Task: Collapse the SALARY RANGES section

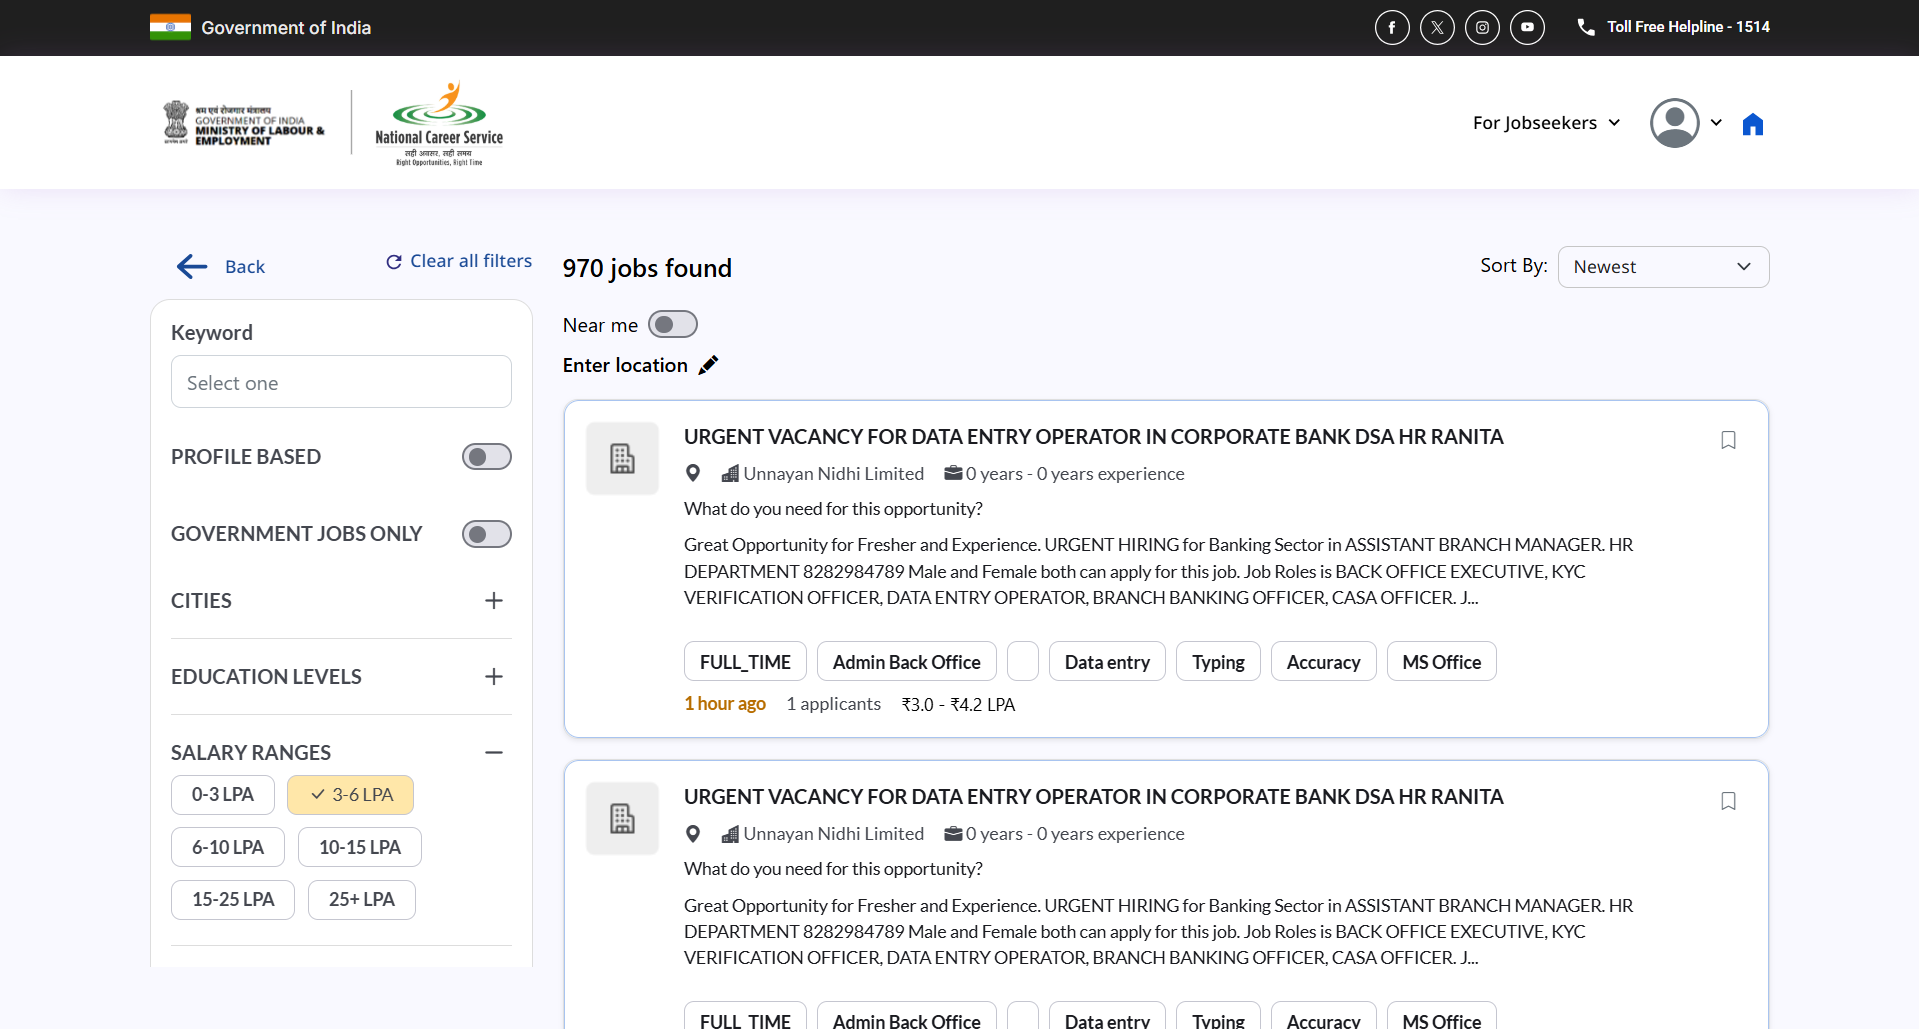Action: pos(493,753)
